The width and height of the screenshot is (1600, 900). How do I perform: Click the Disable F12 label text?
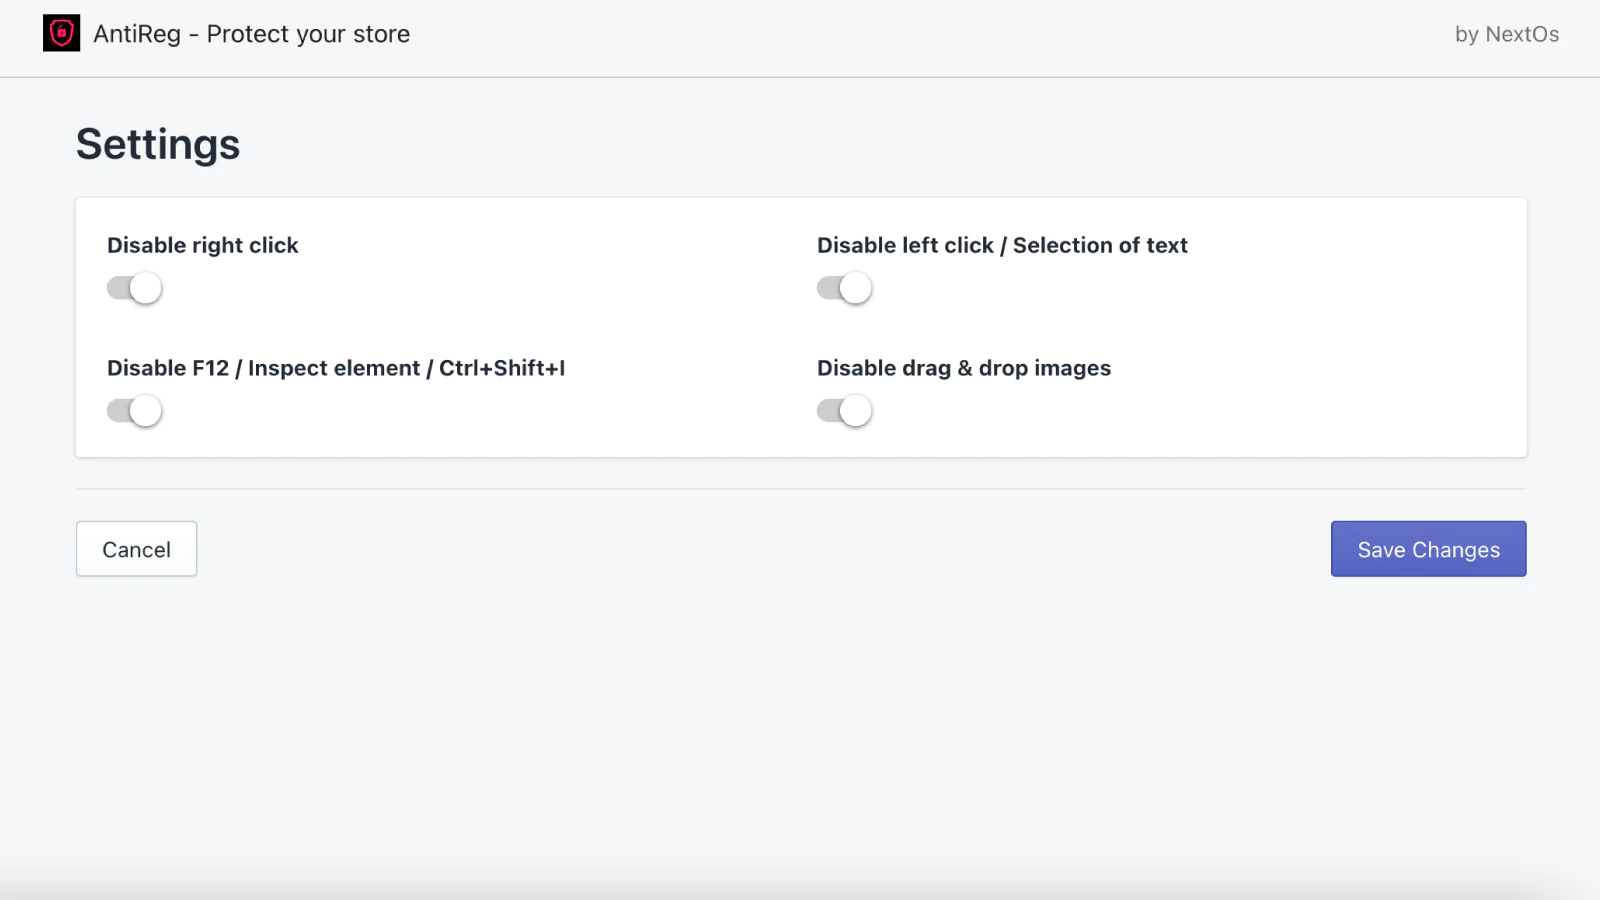tap(168, 368)
